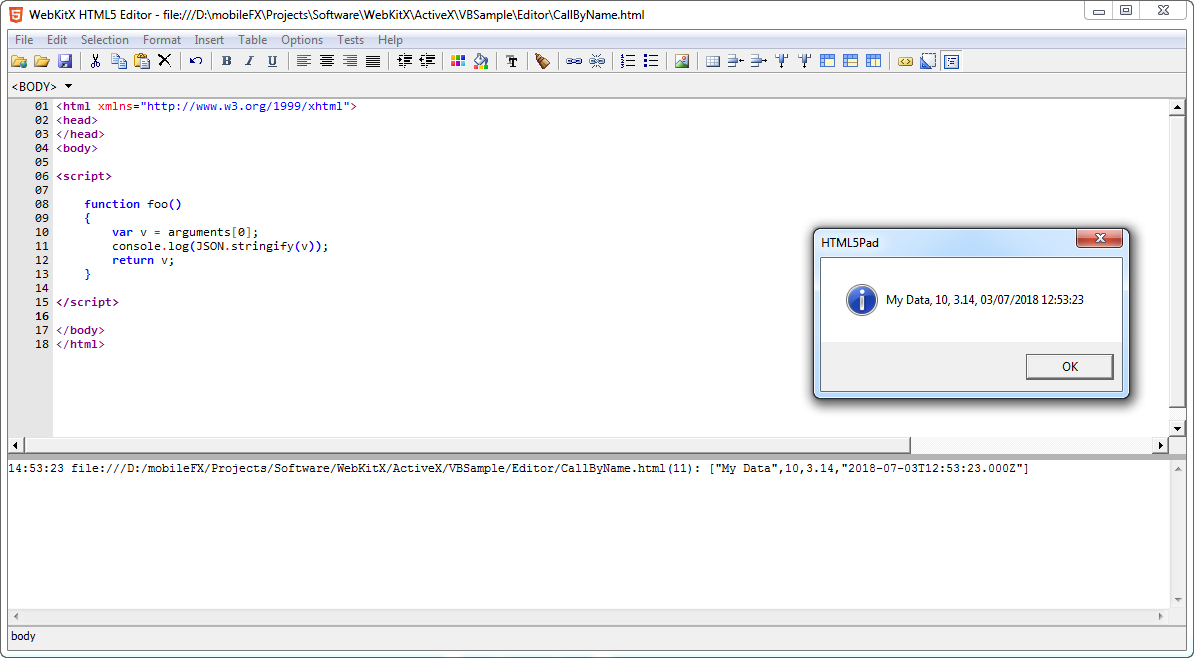Click the editor's horizontal scrollbar right arrow

pos(1161,445)
